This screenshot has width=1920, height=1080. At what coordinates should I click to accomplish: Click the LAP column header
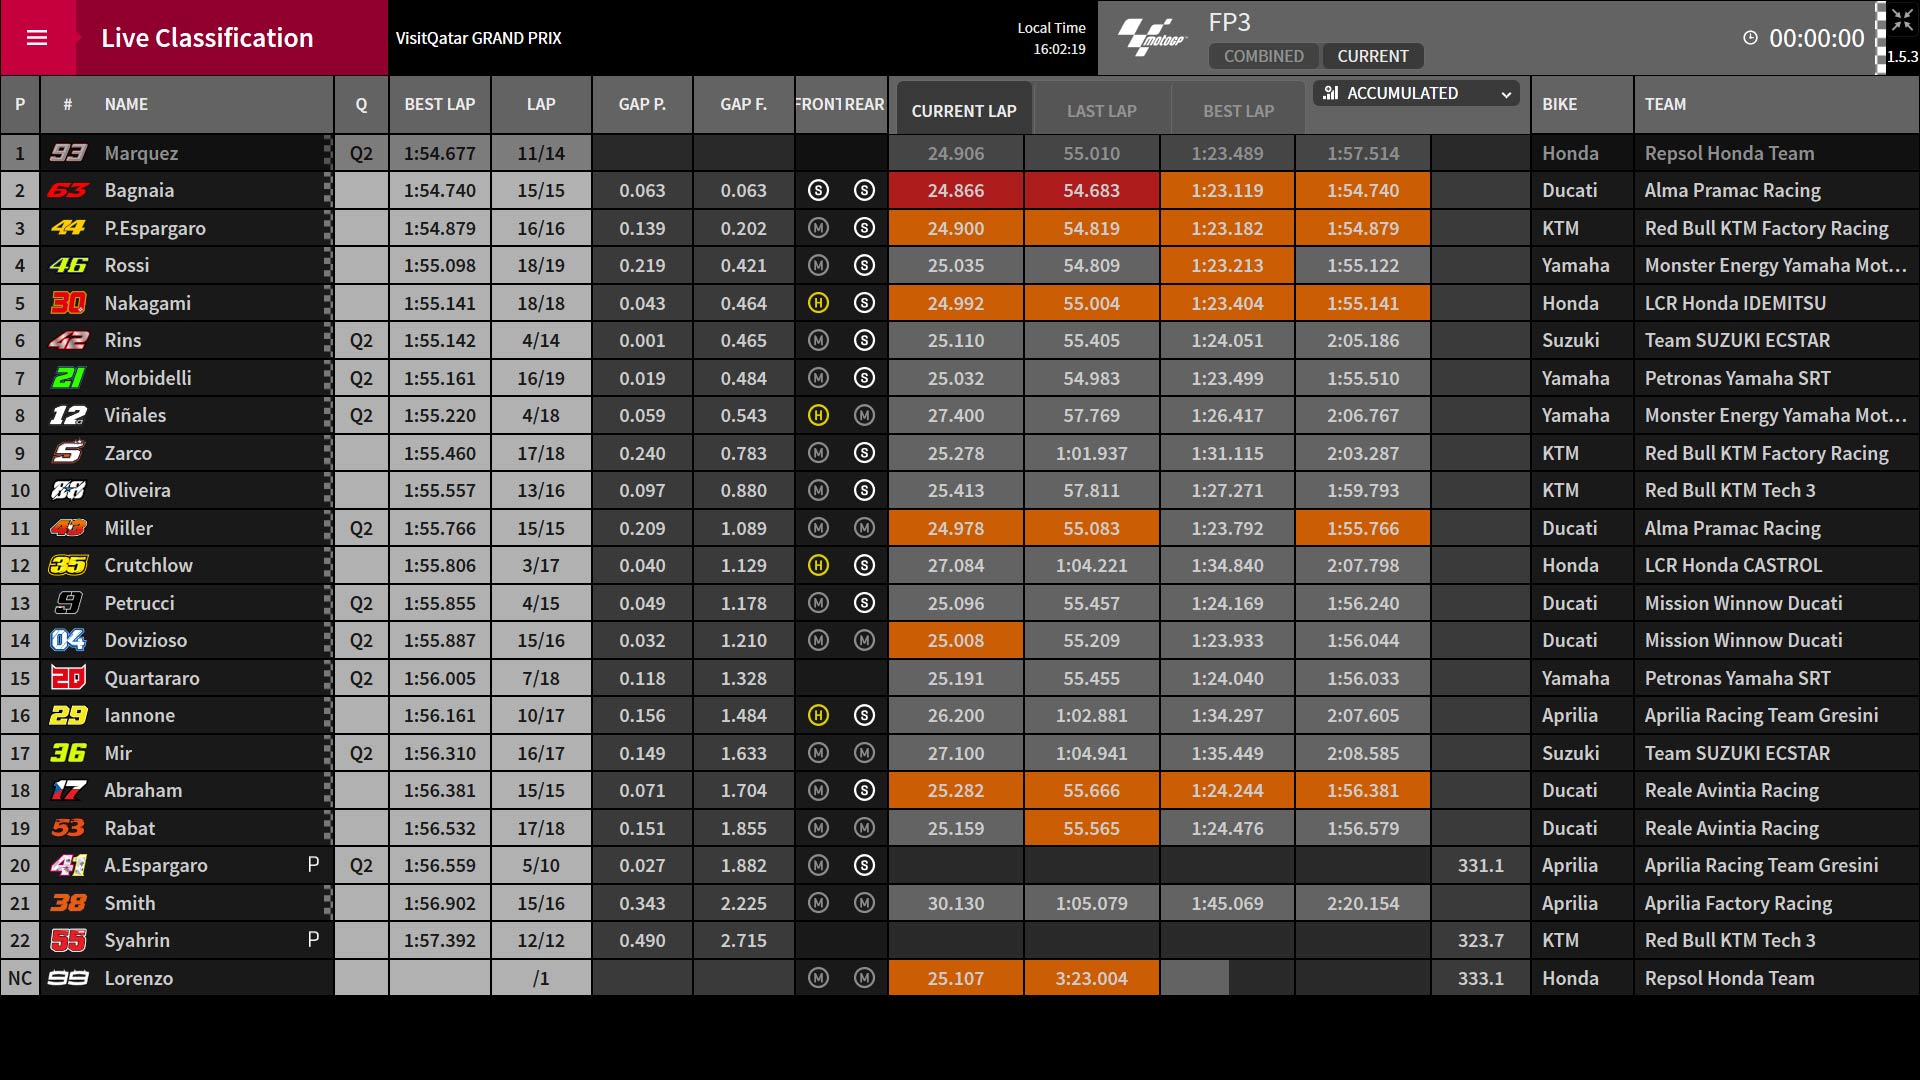point(541,104)
